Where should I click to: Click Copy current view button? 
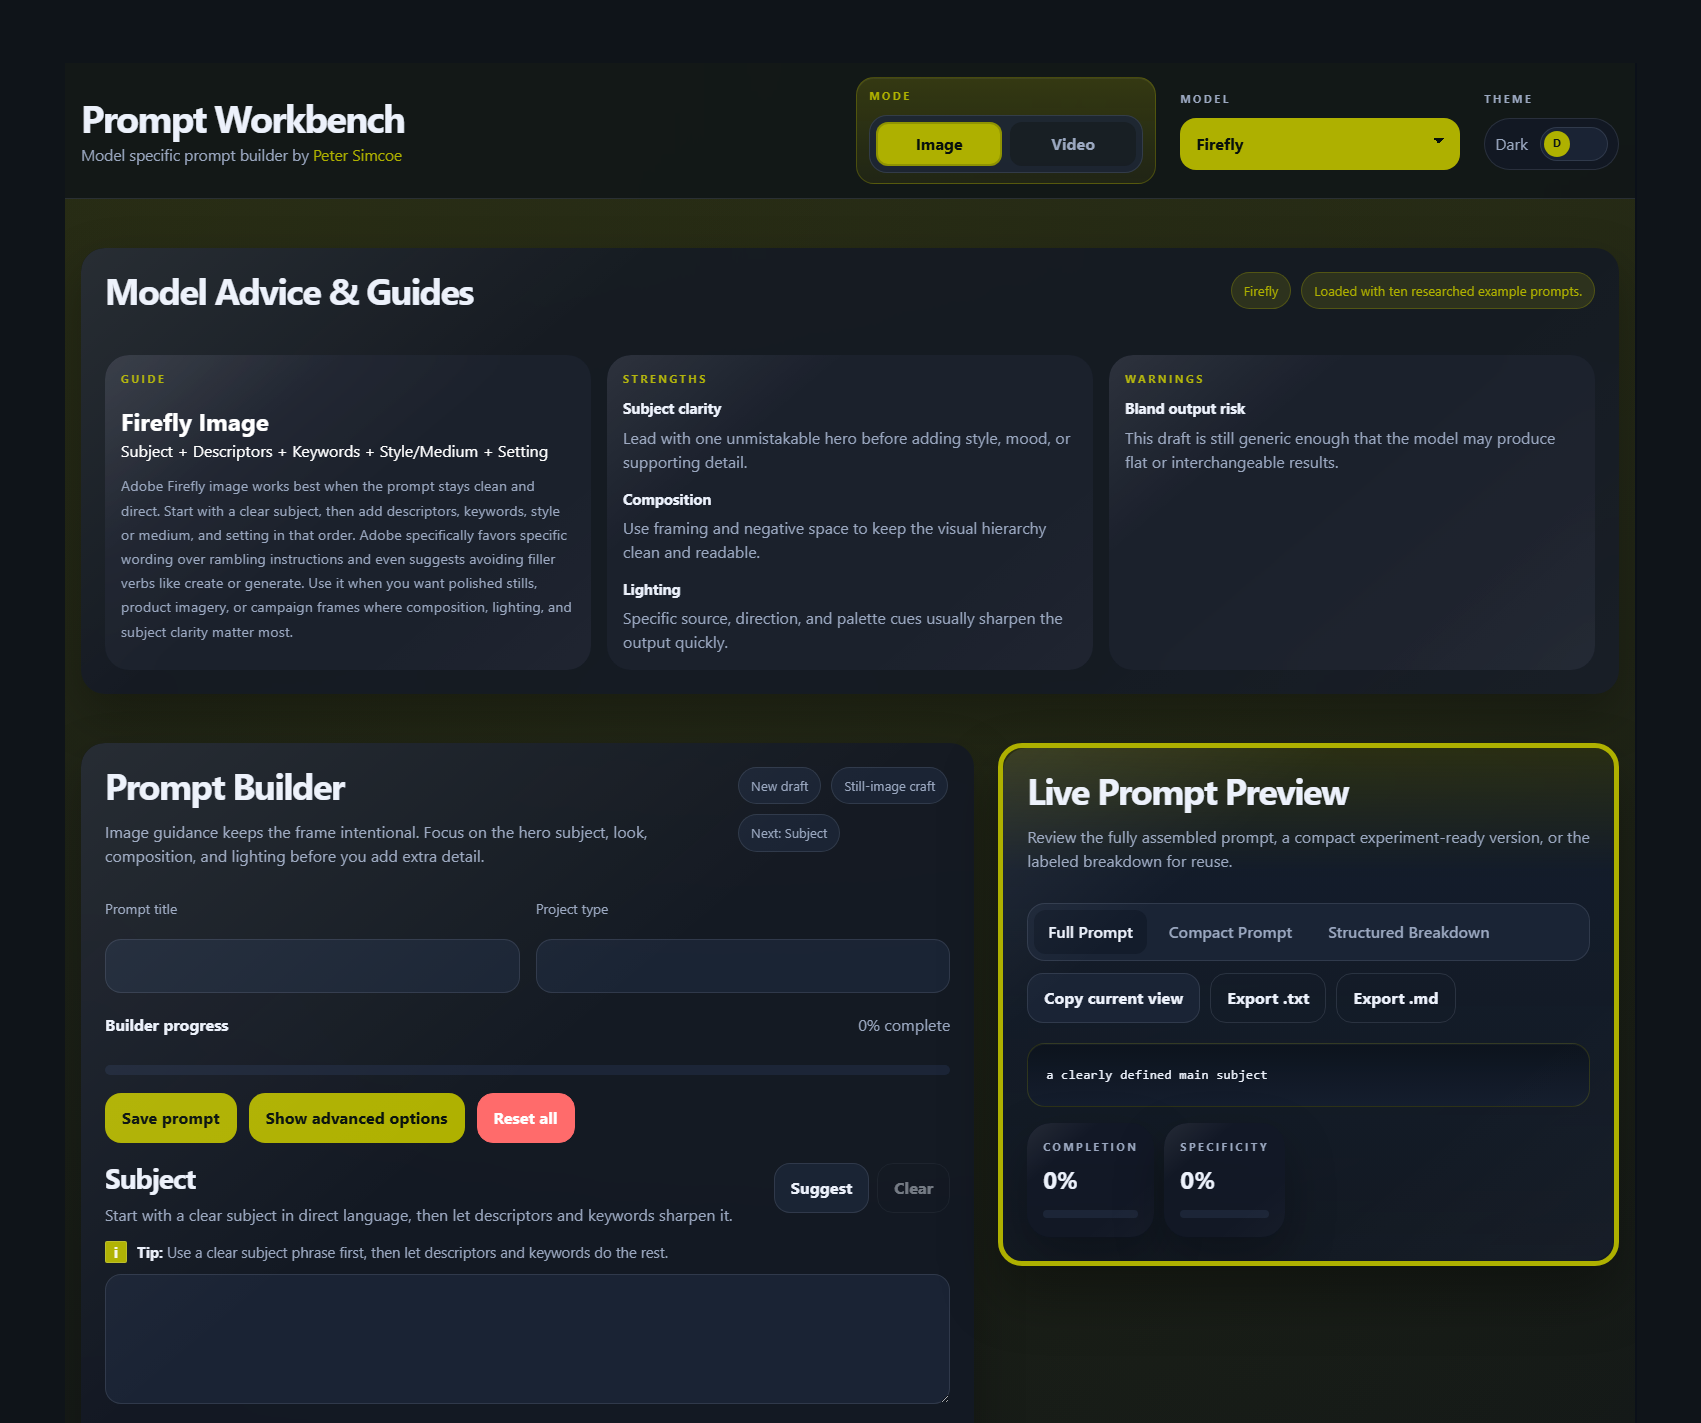[x=1112, y=998]
